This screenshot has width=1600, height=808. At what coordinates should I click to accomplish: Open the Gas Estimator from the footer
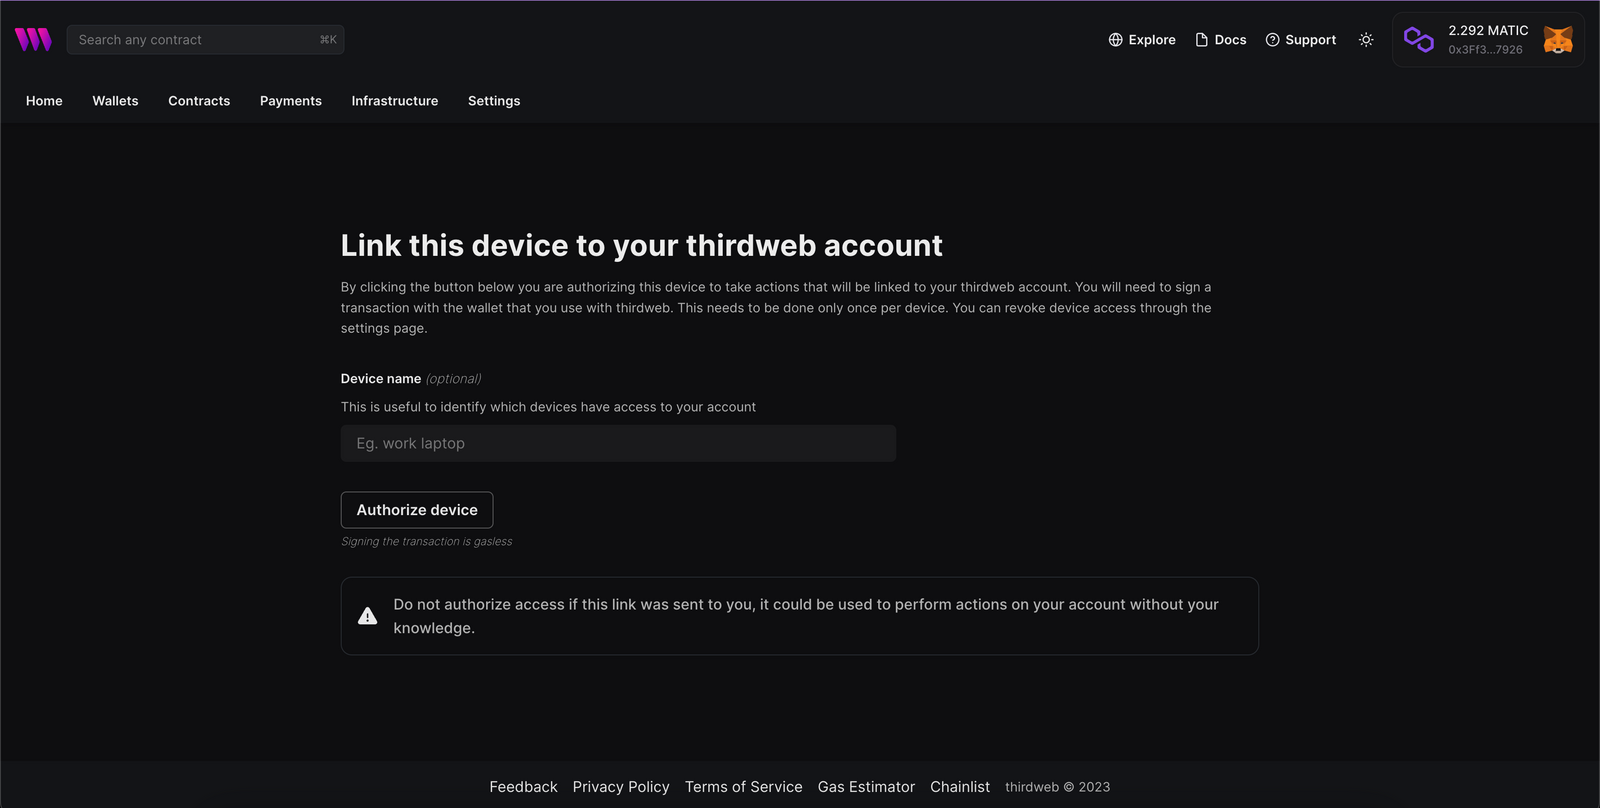click(866, 787)
